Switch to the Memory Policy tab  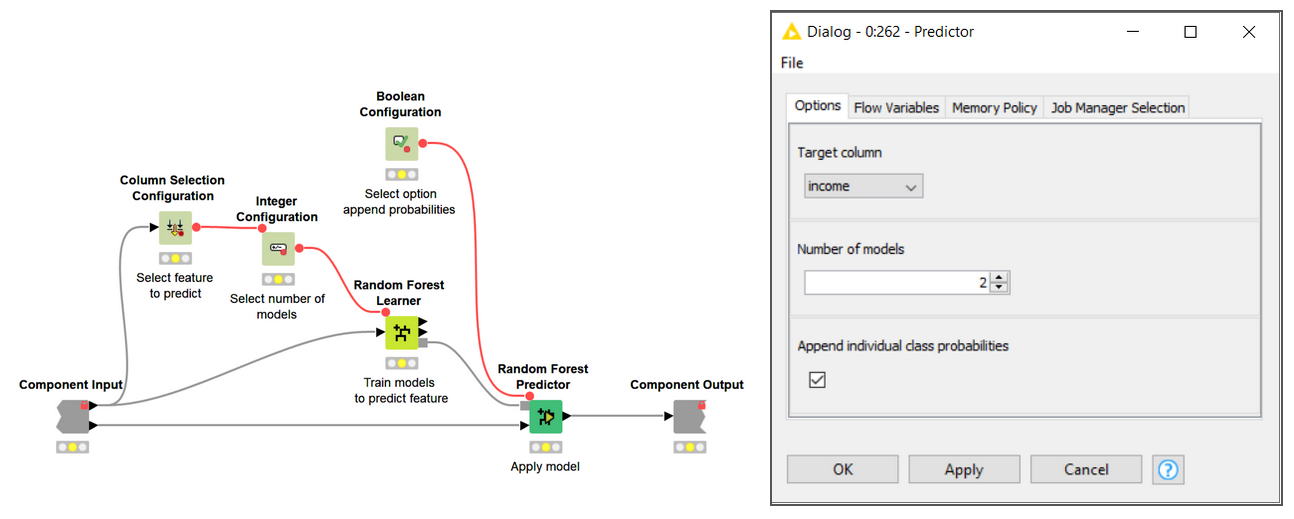pyautogui.click(x=994, y=107)
